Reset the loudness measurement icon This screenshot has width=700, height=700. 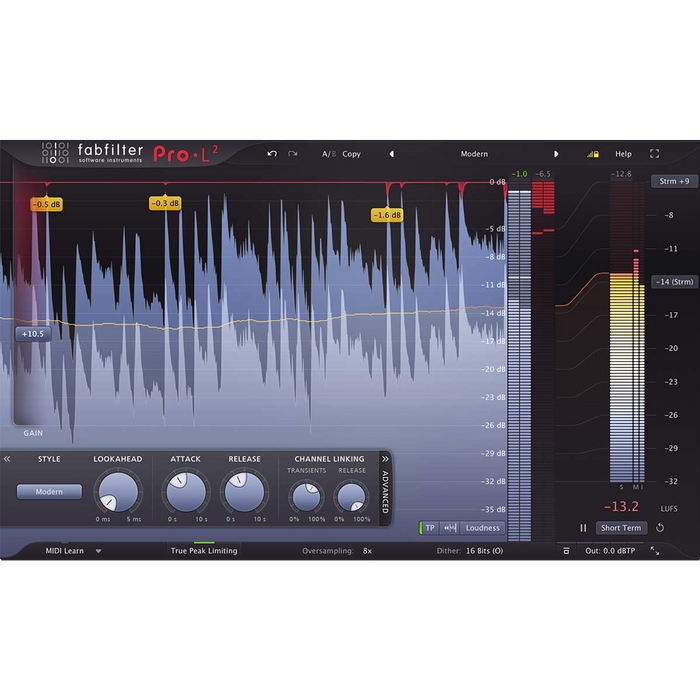tap(660, 528)
